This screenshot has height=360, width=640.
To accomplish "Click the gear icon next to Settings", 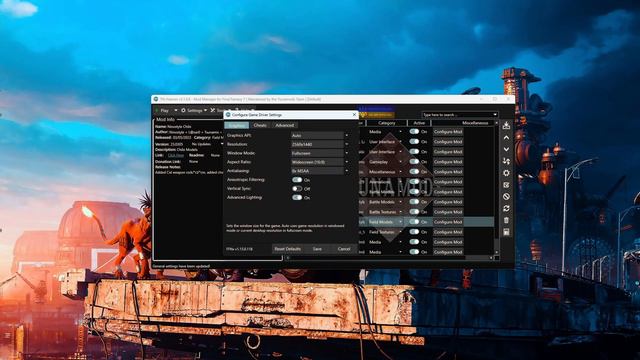I will [183, 110].
